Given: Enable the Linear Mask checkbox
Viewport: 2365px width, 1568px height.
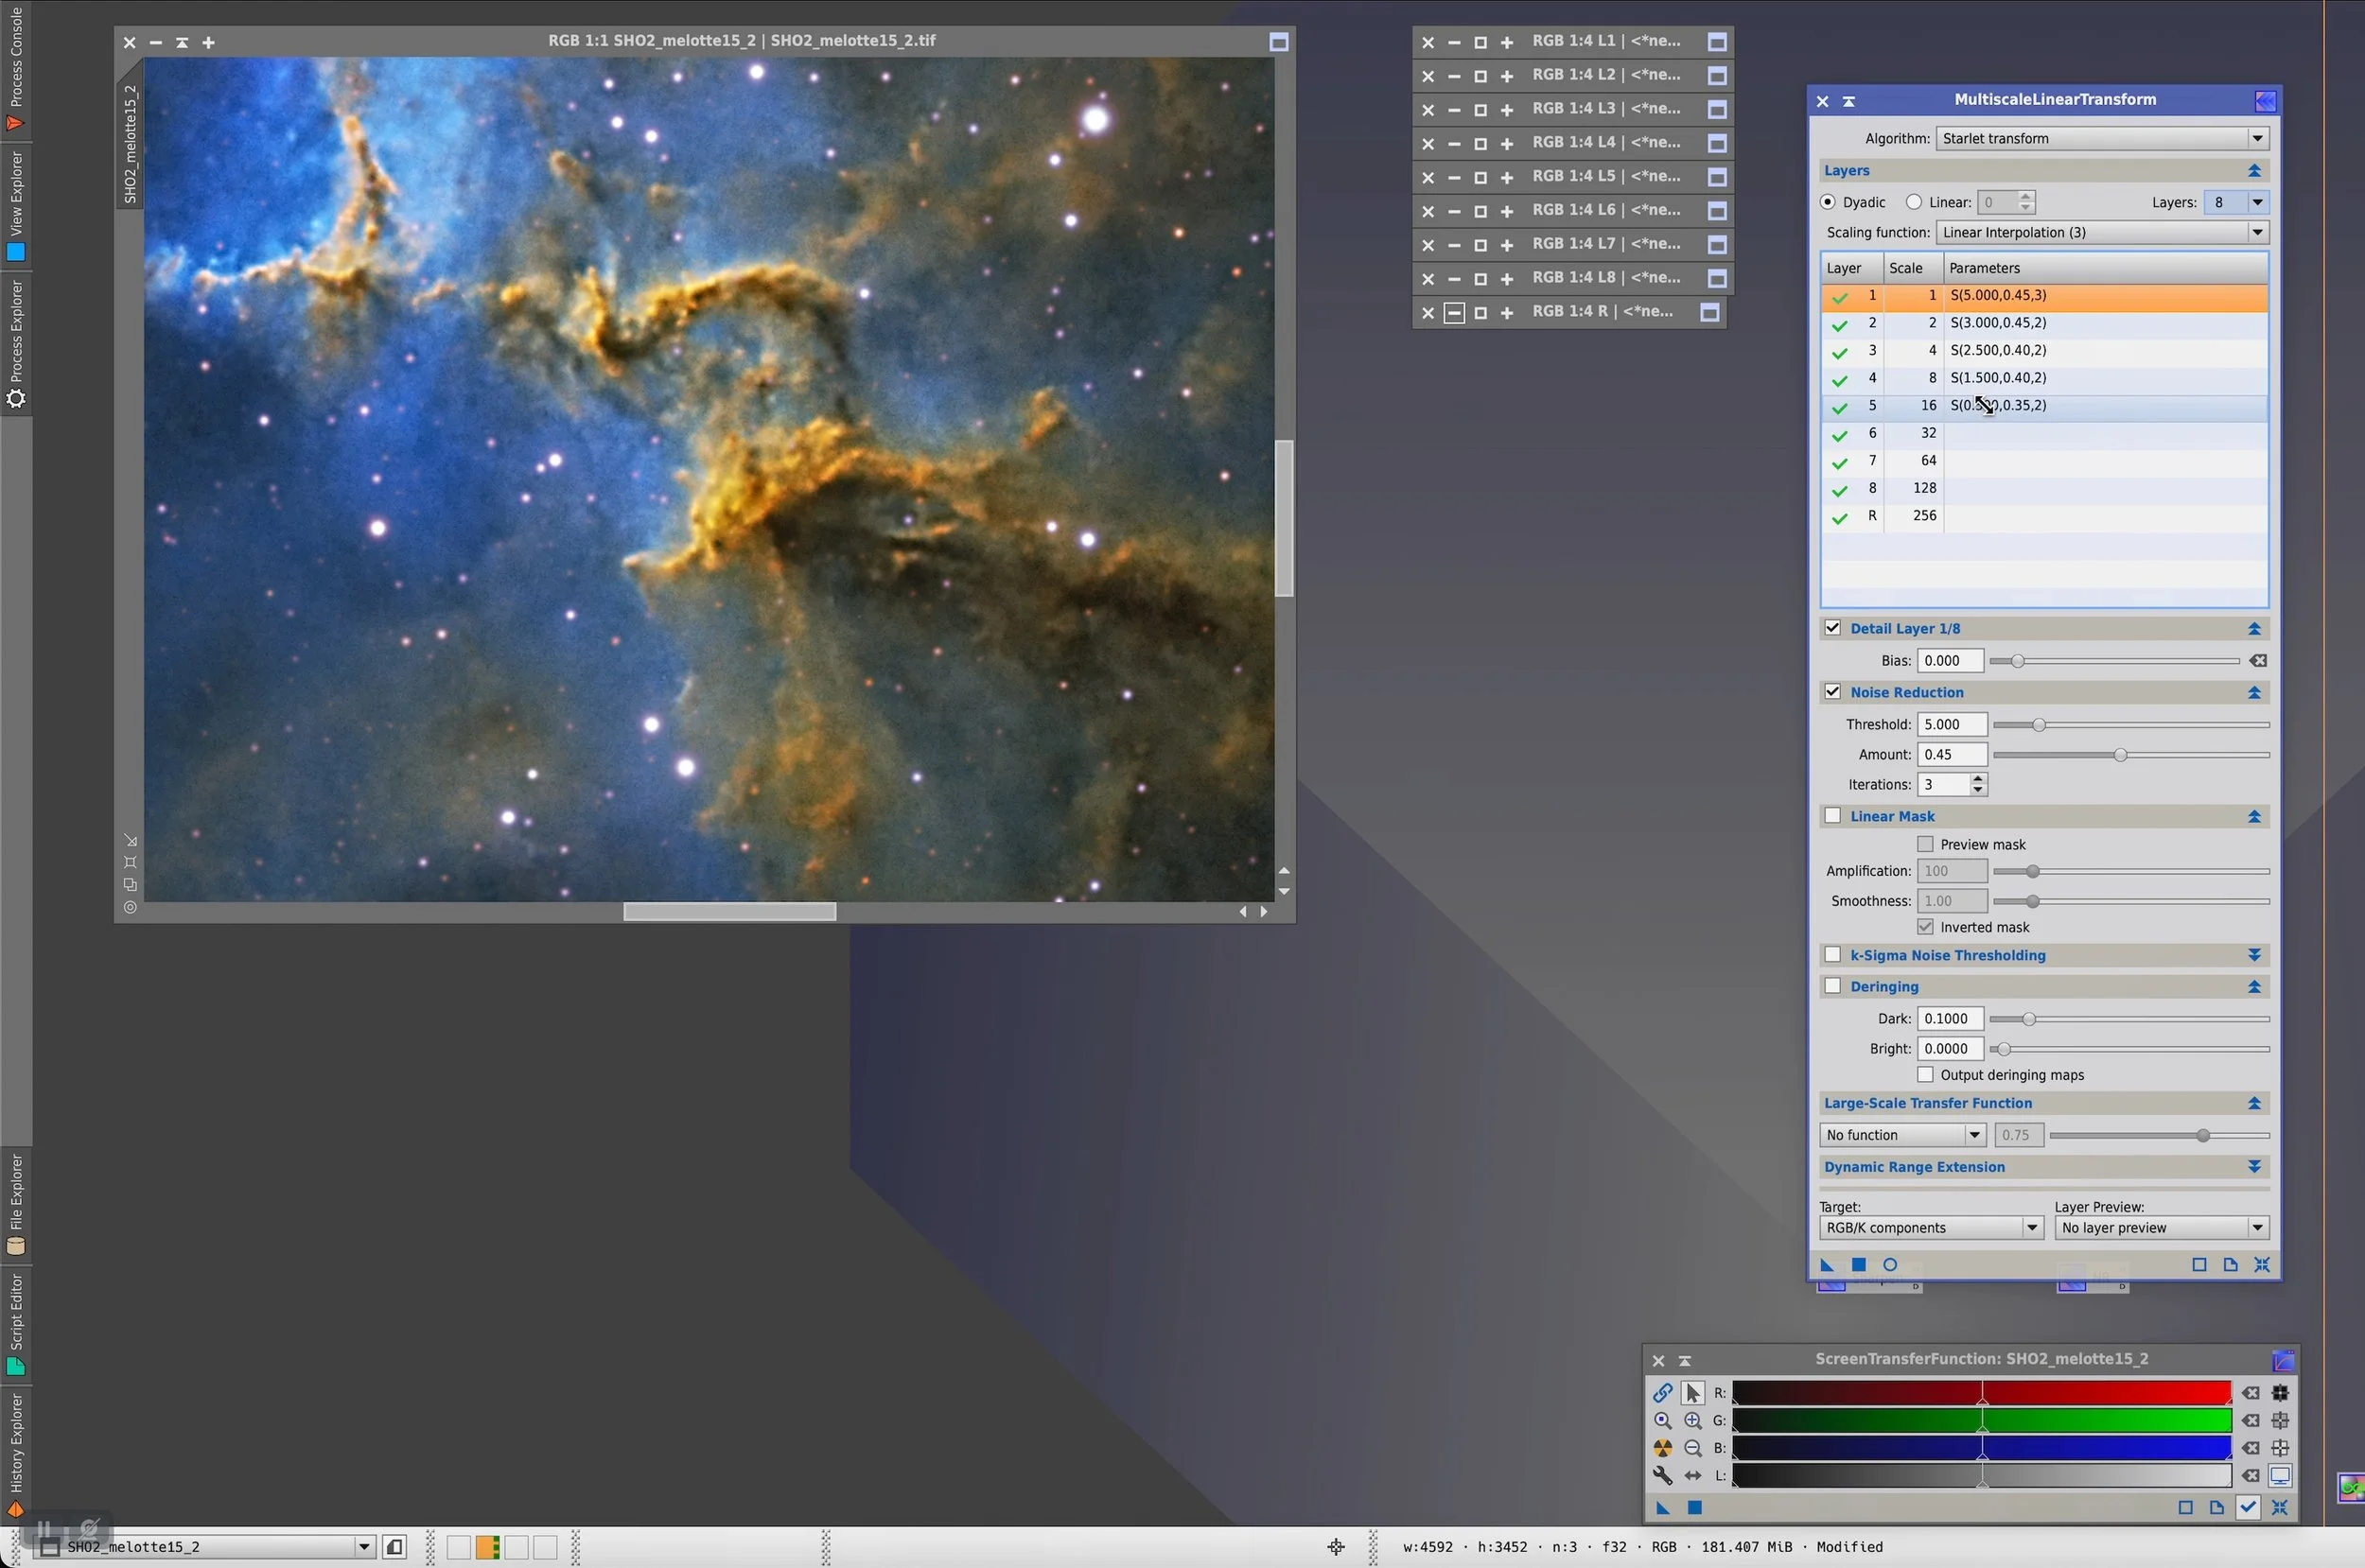Looking at the screenshot, I should 1833,816.
